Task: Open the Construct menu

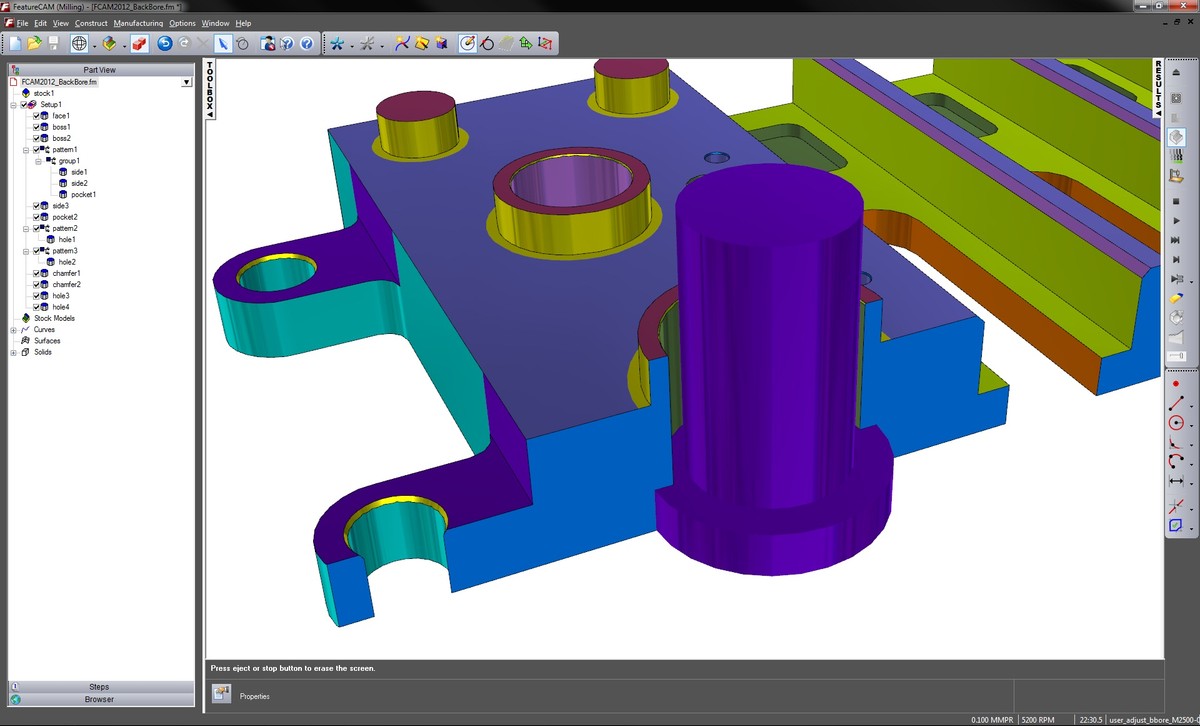Action: click(x=91, y=23)
